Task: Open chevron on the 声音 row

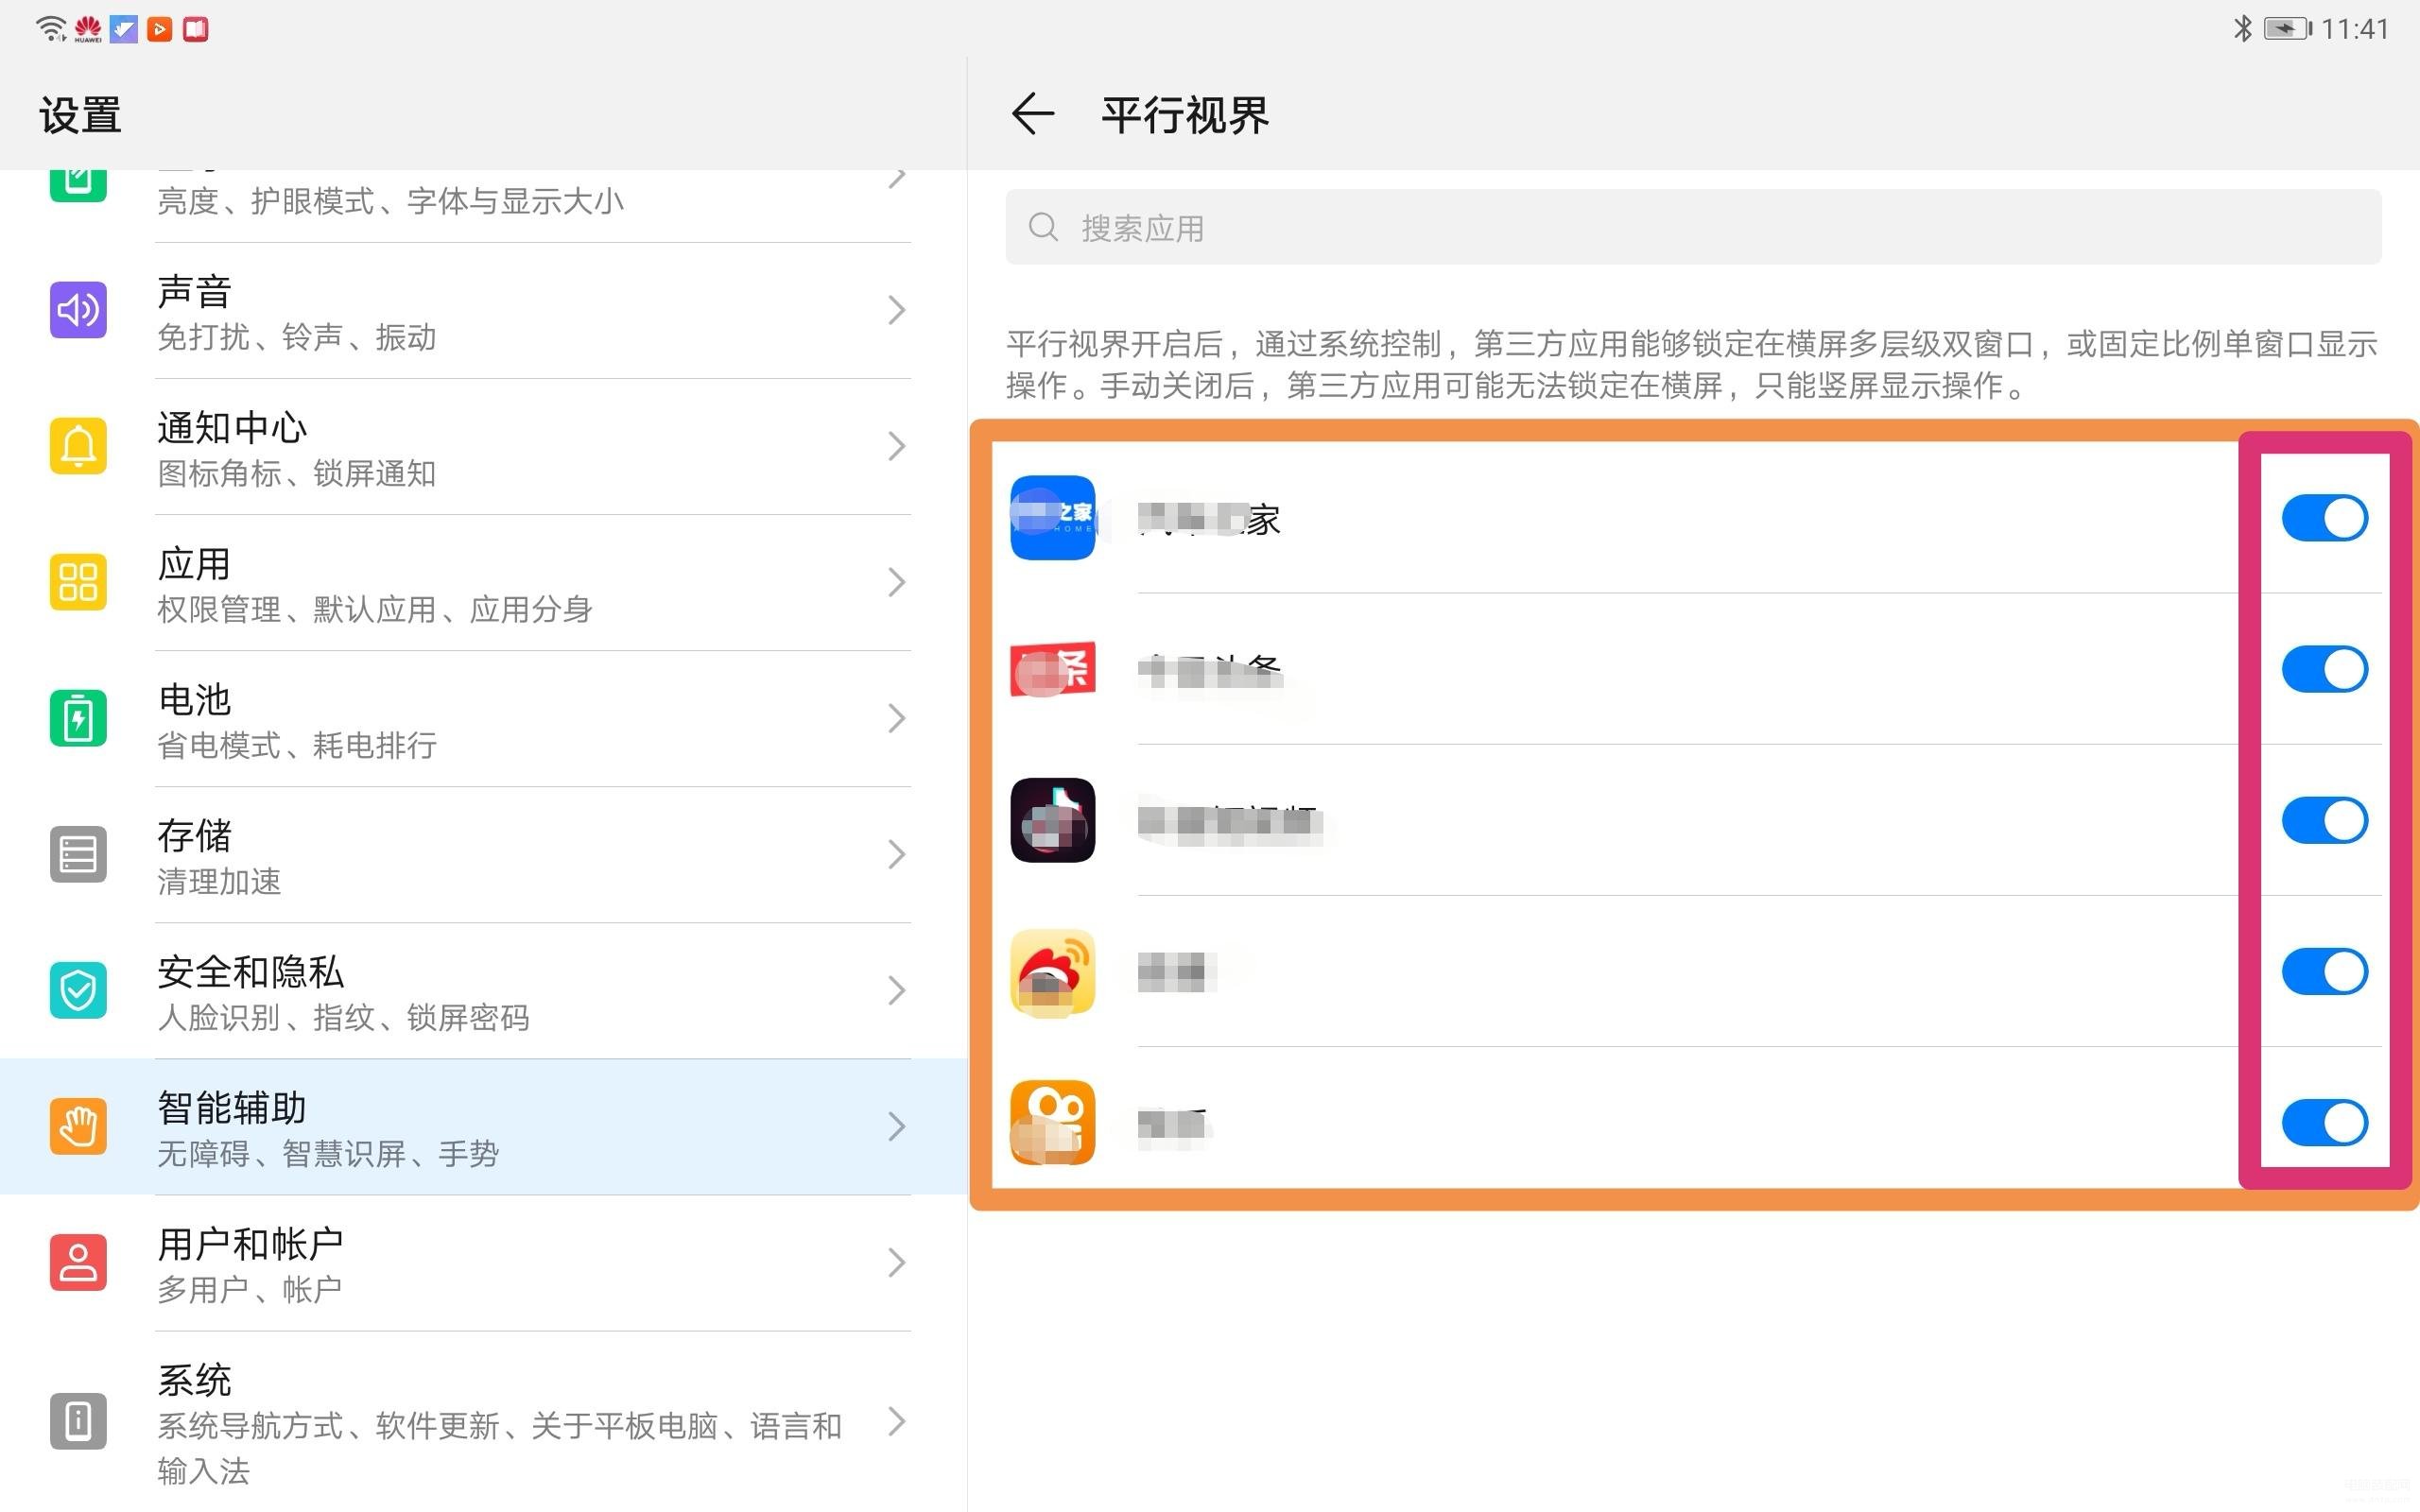Action: coord(897,310)
